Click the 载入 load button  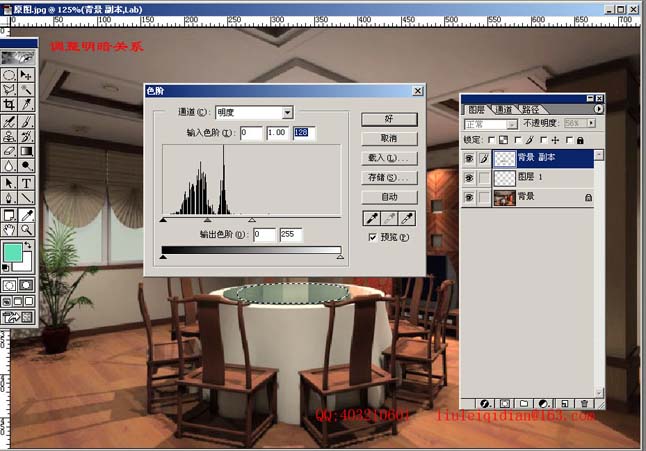[x=389, y=158]
